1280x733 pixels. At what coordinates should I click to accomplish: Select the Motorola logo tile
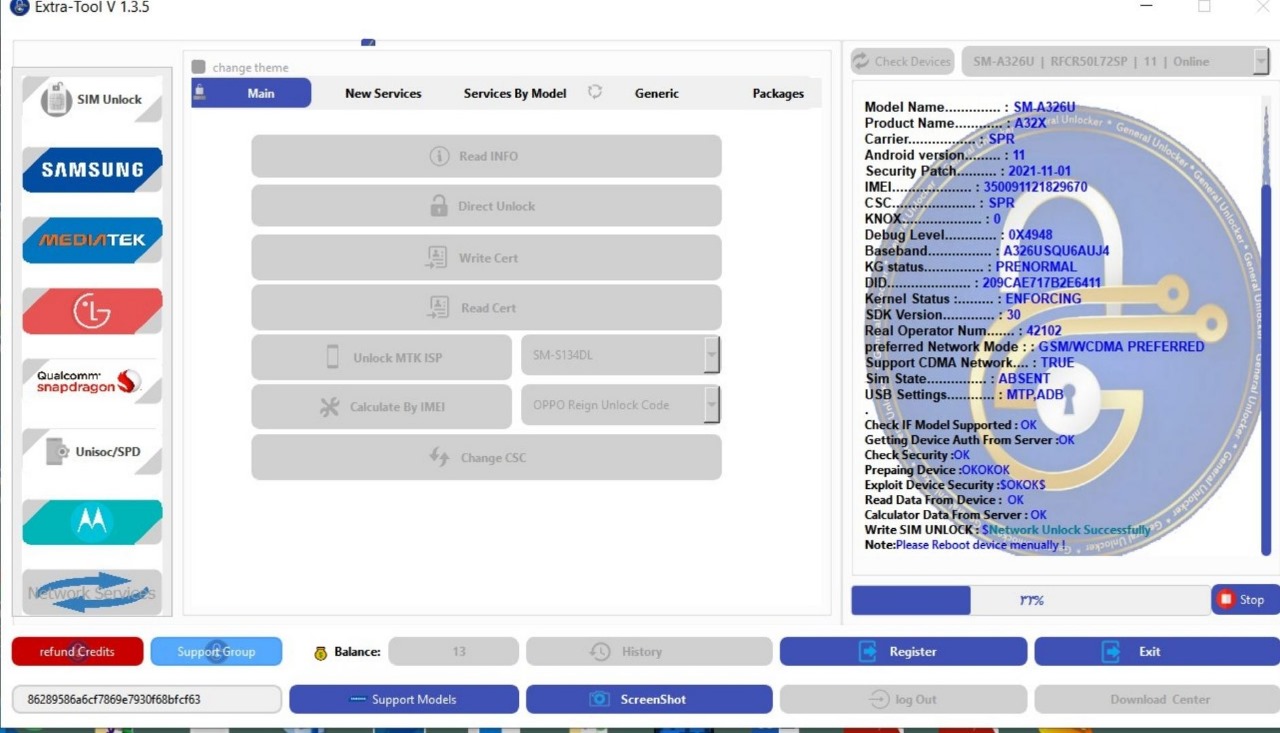coord(92,522)
